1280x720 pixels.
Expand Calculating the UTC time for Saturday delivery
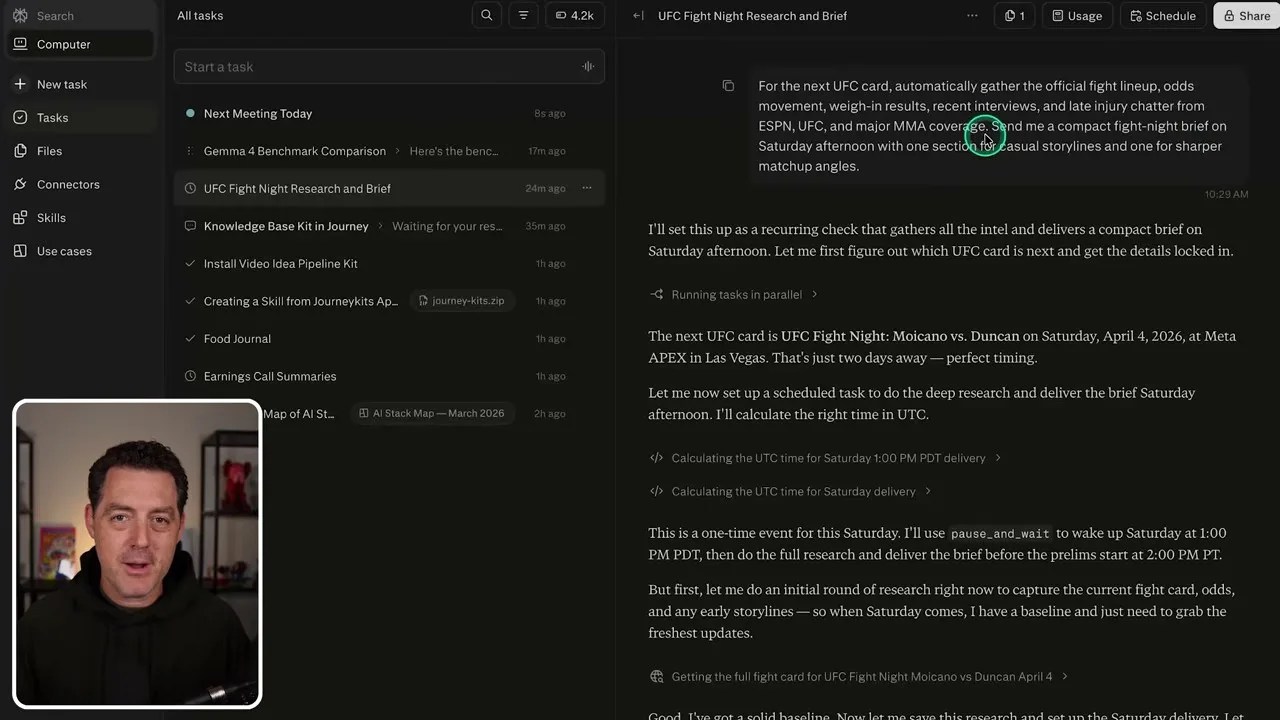pyautogui.click(x=790, y=491)
